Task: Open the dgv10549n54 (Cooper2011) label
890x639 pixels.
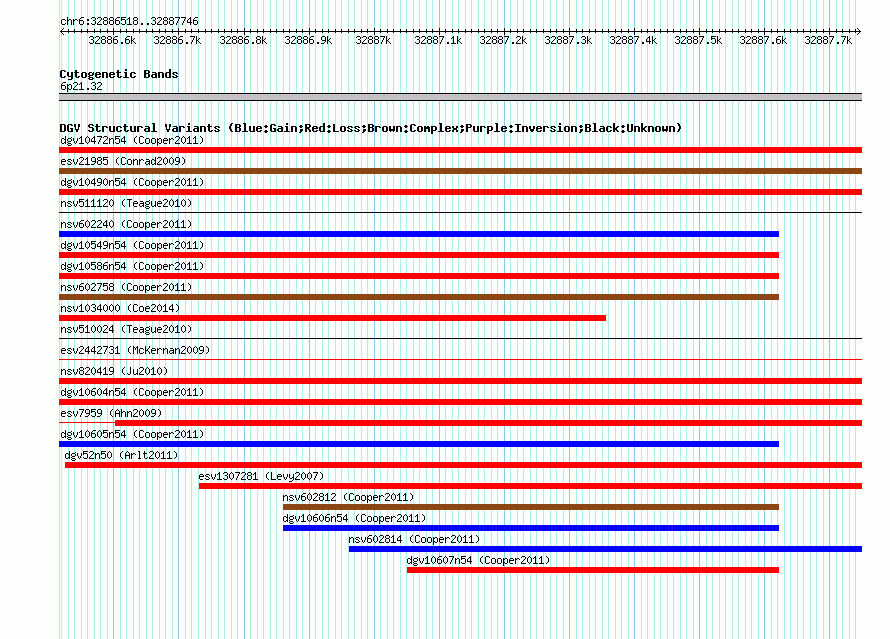Action: click(132, 245)
